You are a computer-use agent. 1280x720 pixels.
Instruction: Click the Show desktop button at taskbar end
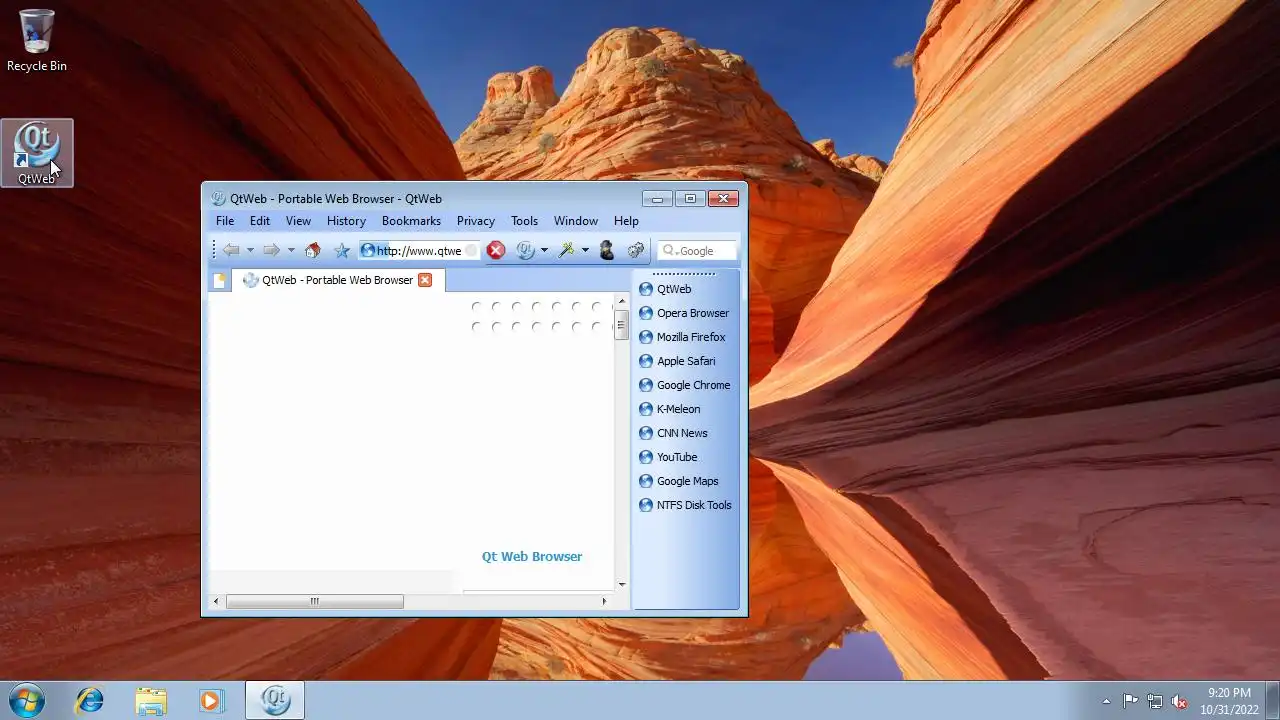(x=1273, y=700)
